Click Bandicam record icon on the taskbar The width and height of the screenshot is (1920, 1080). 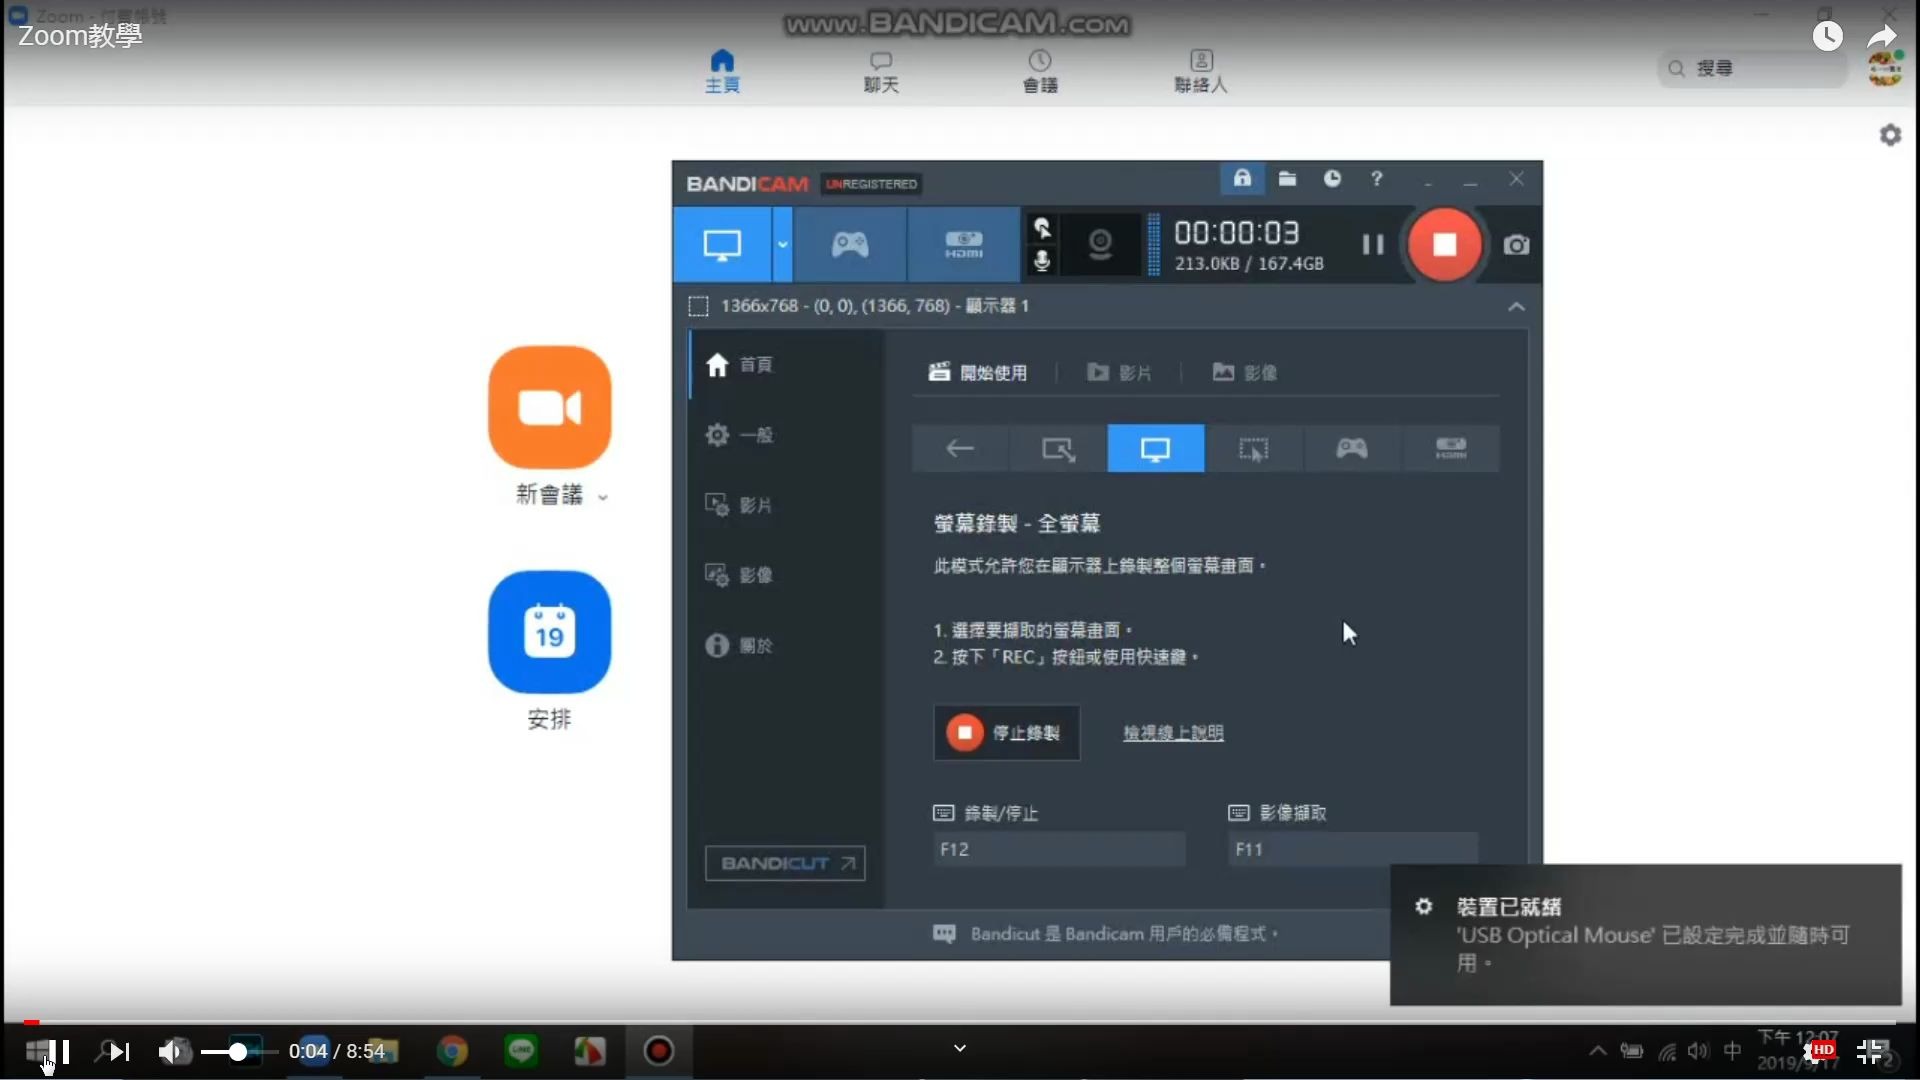pos(659,1052)
